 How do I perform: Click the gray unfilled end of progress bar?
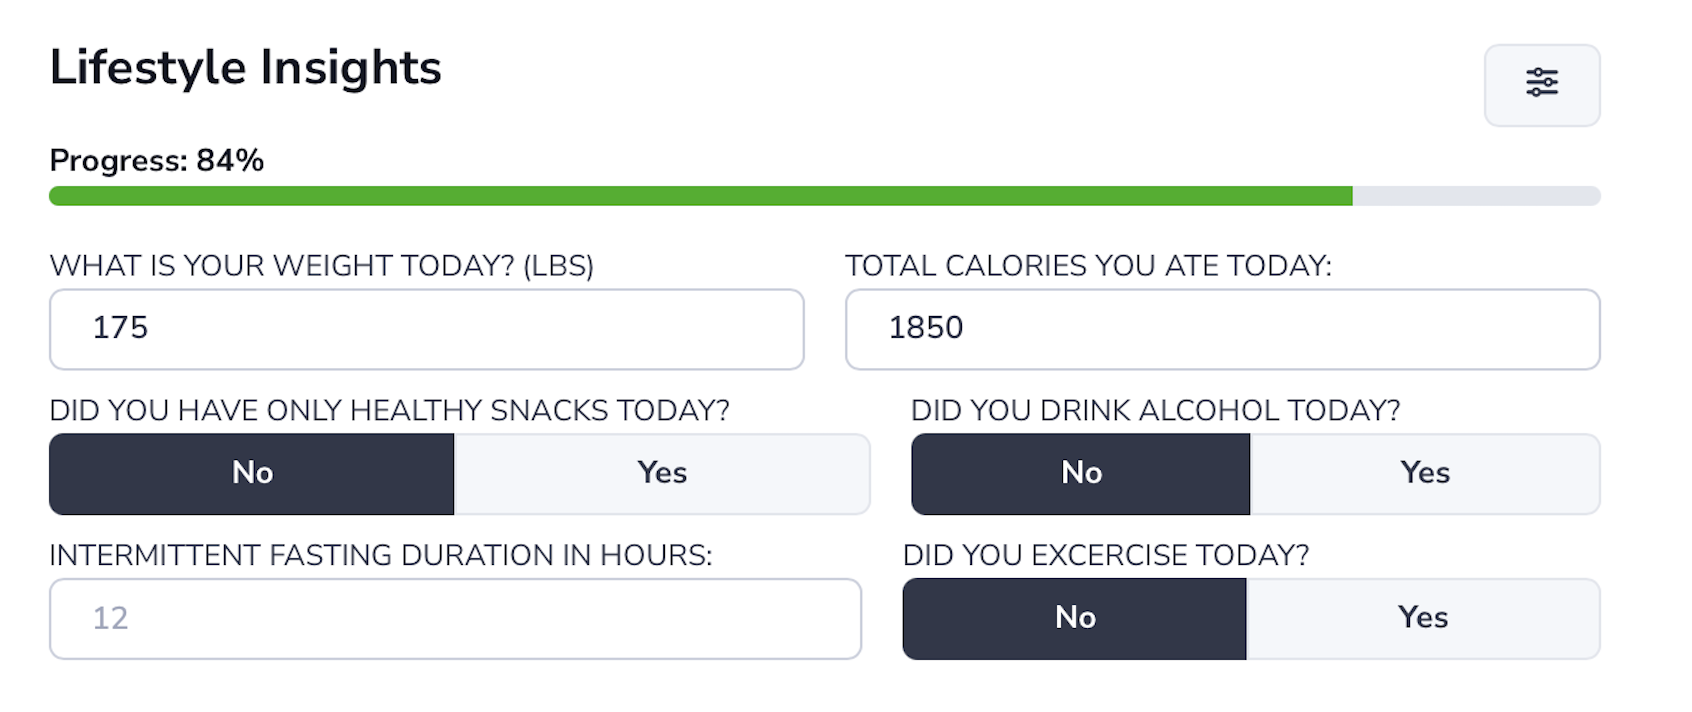click(x=1476, y=196)
